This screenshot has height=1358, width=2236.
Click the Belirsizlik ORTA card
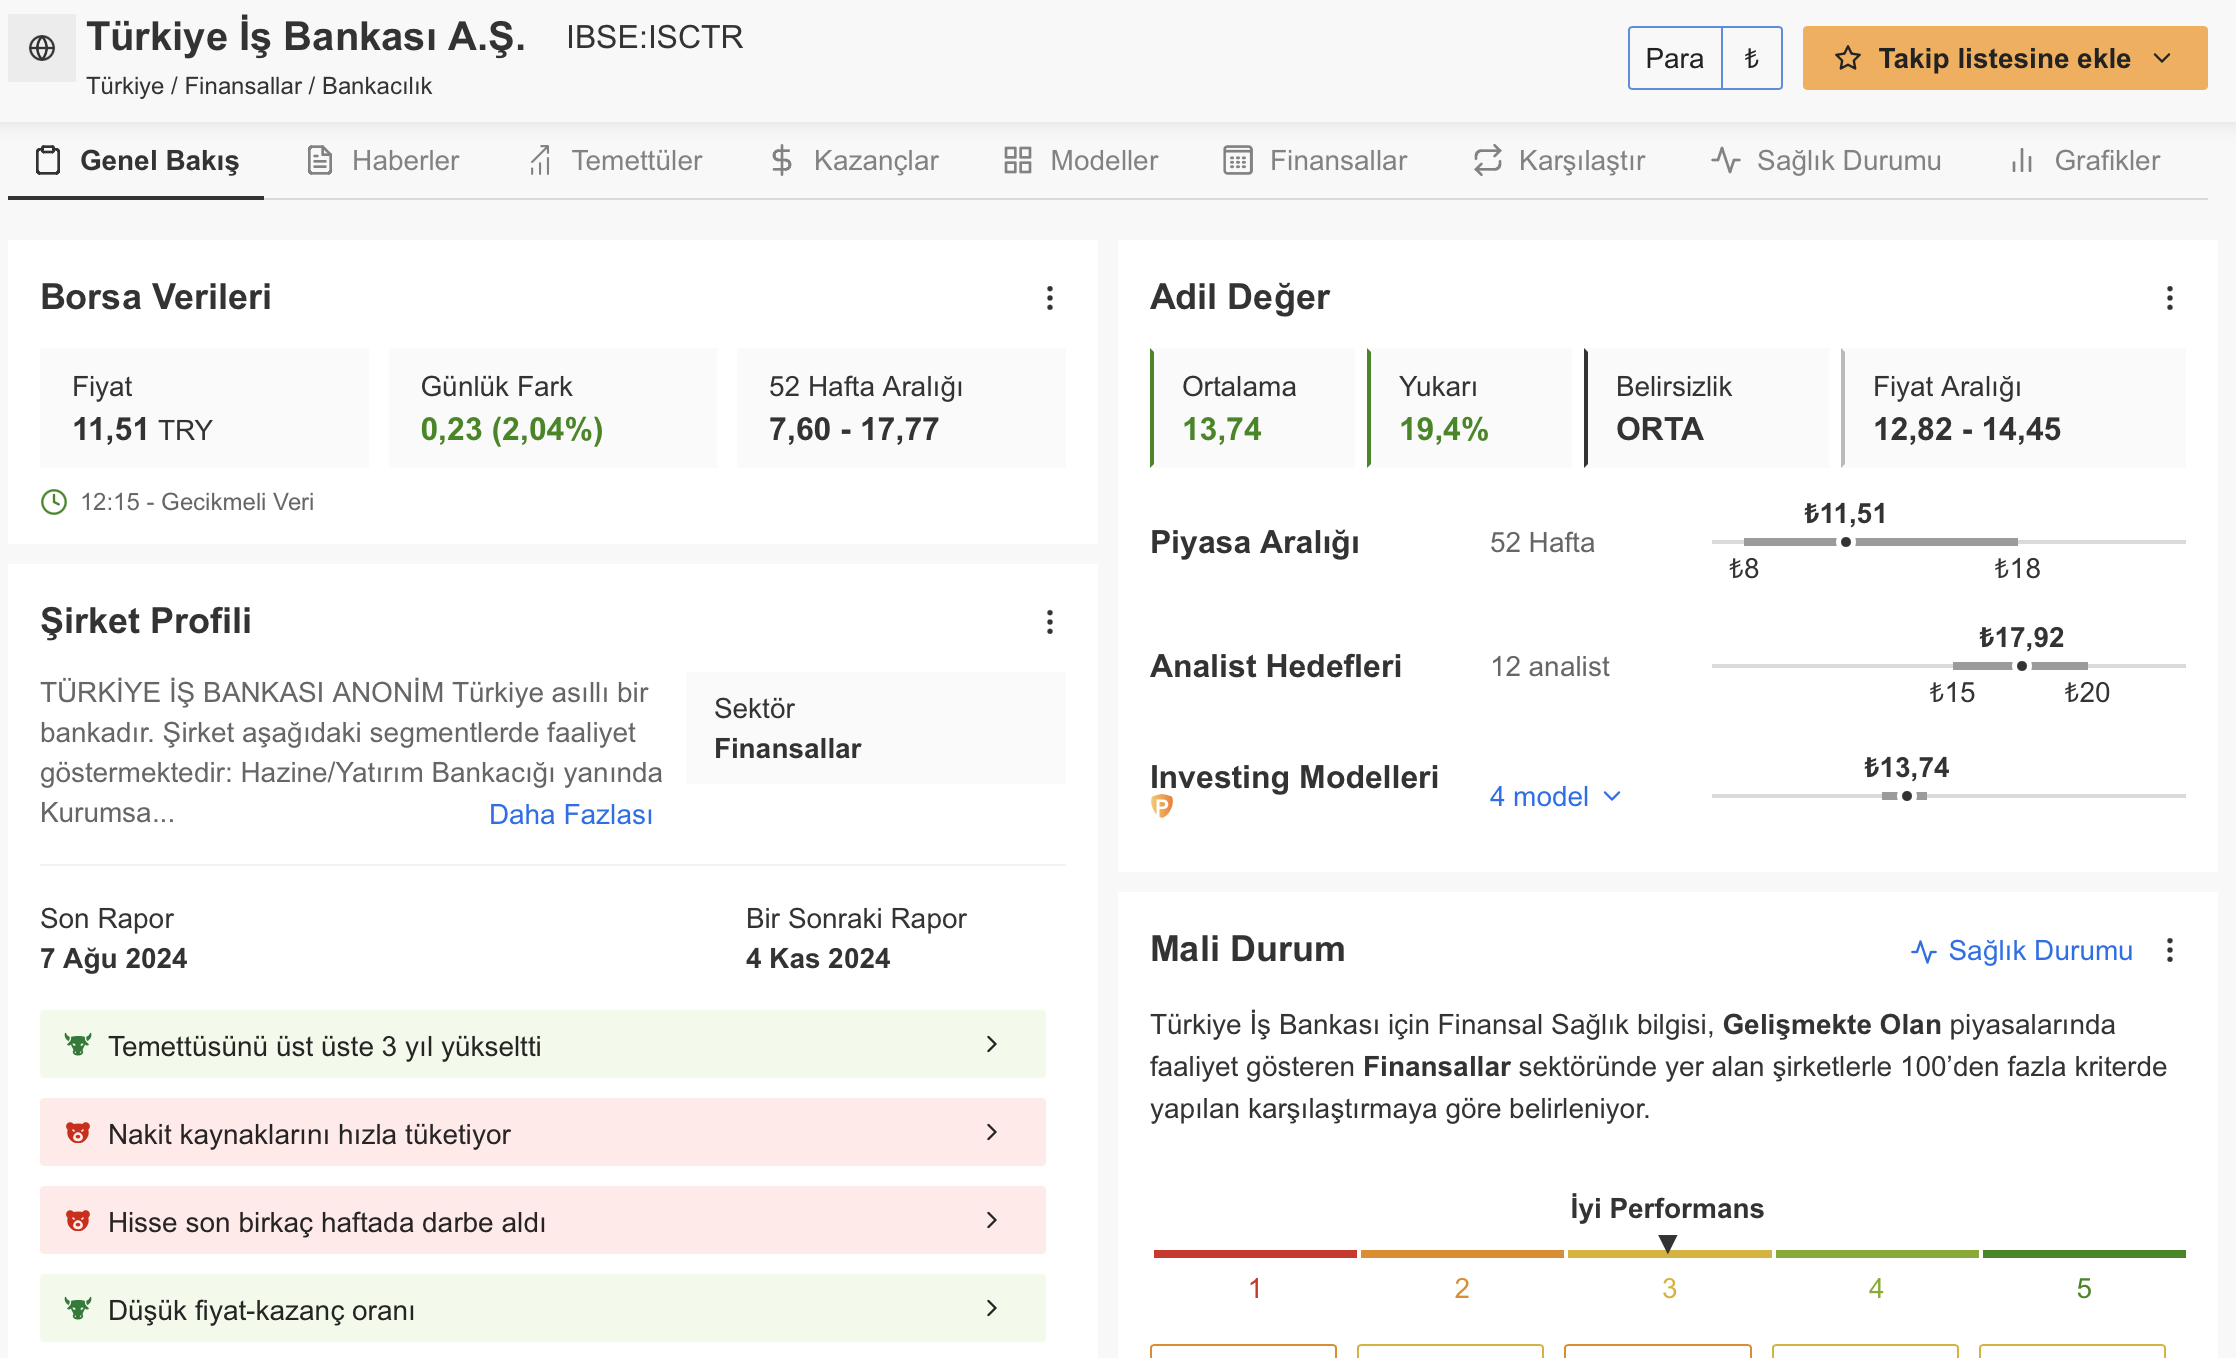[x=1706, y=408]
